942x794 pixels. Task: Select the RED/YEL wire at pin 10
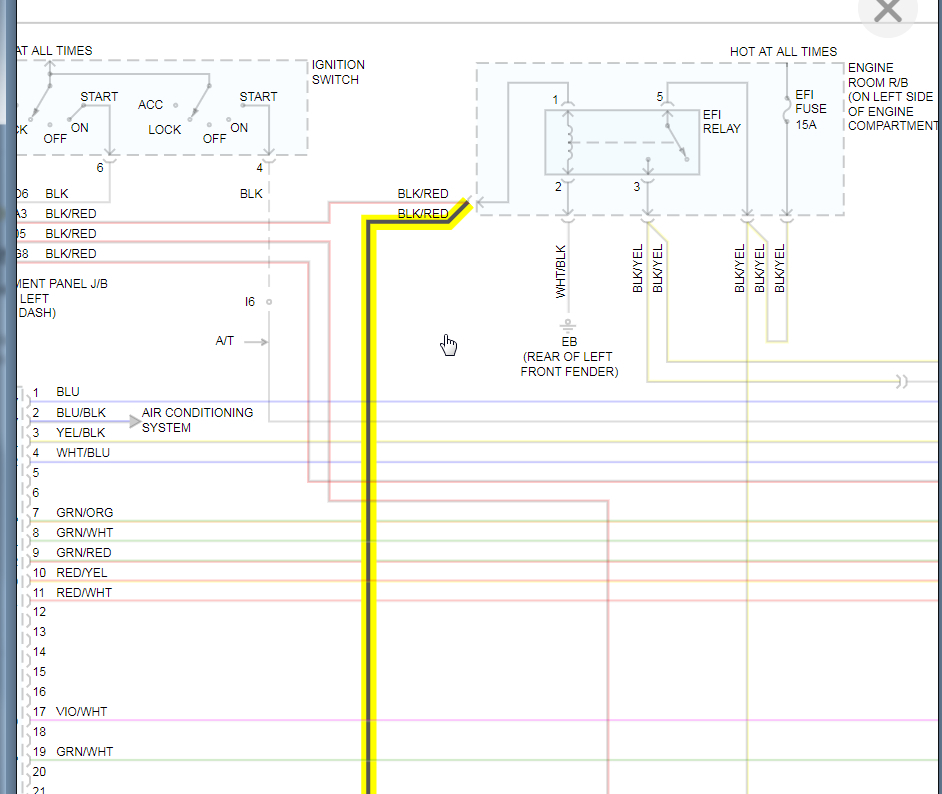(82, 572)
